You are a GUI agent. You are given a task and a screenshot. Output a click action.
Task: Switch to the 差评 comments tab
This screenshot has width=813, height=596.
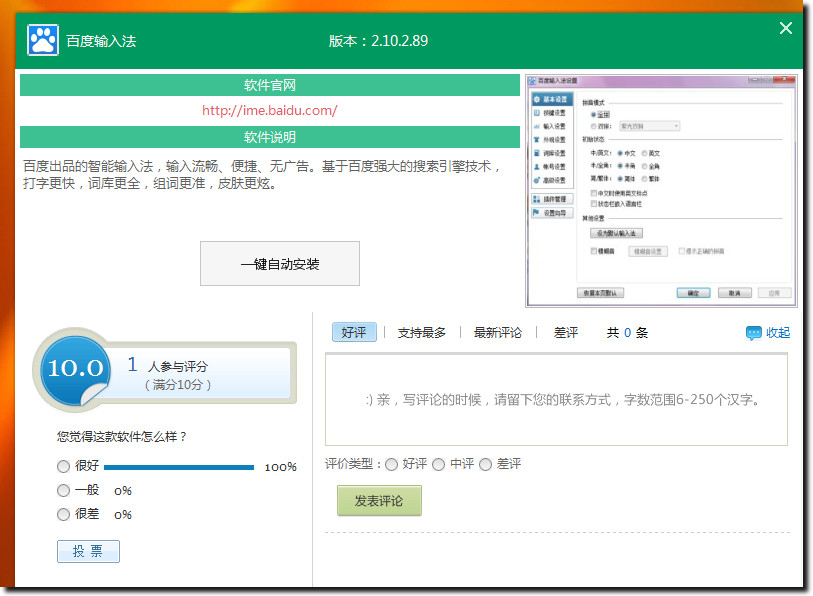click(x=566, y=332)
